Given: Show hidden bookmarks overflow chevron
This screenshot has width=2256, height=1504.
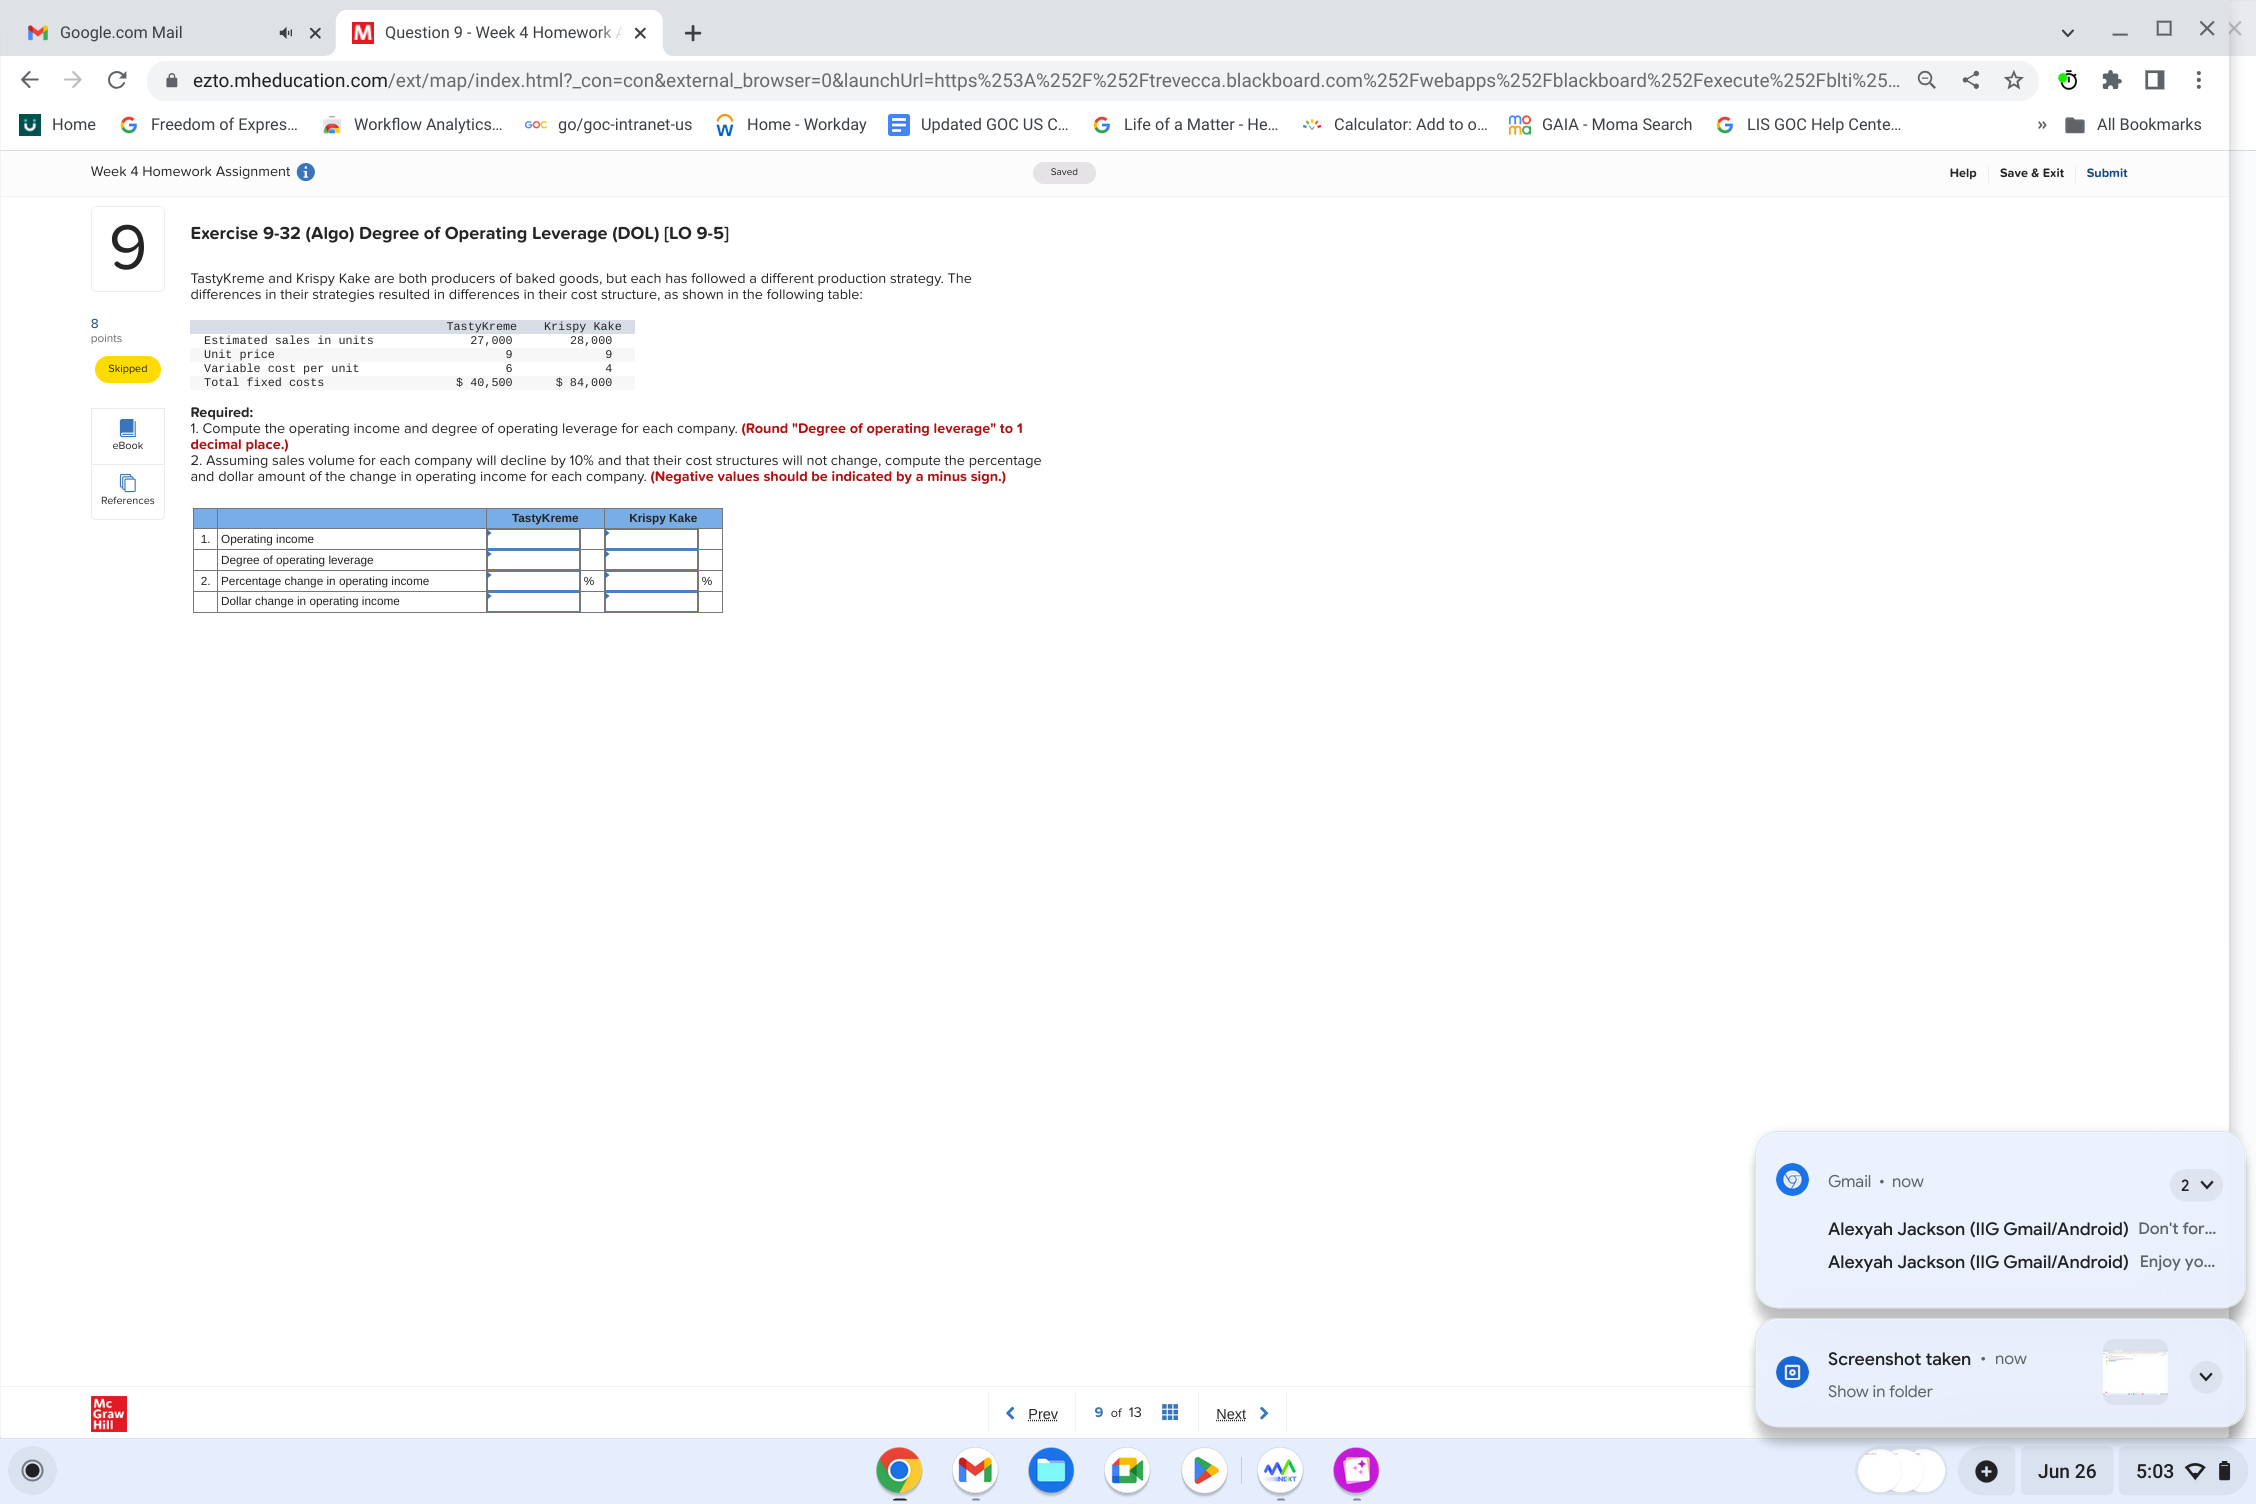Looking at the screenshot, I should 2041,125.
